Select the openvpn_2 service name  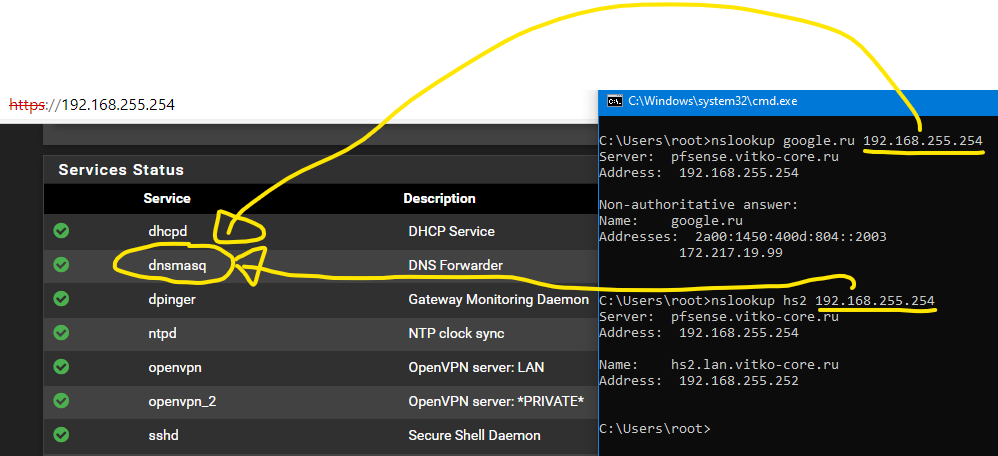coord(182,402)
